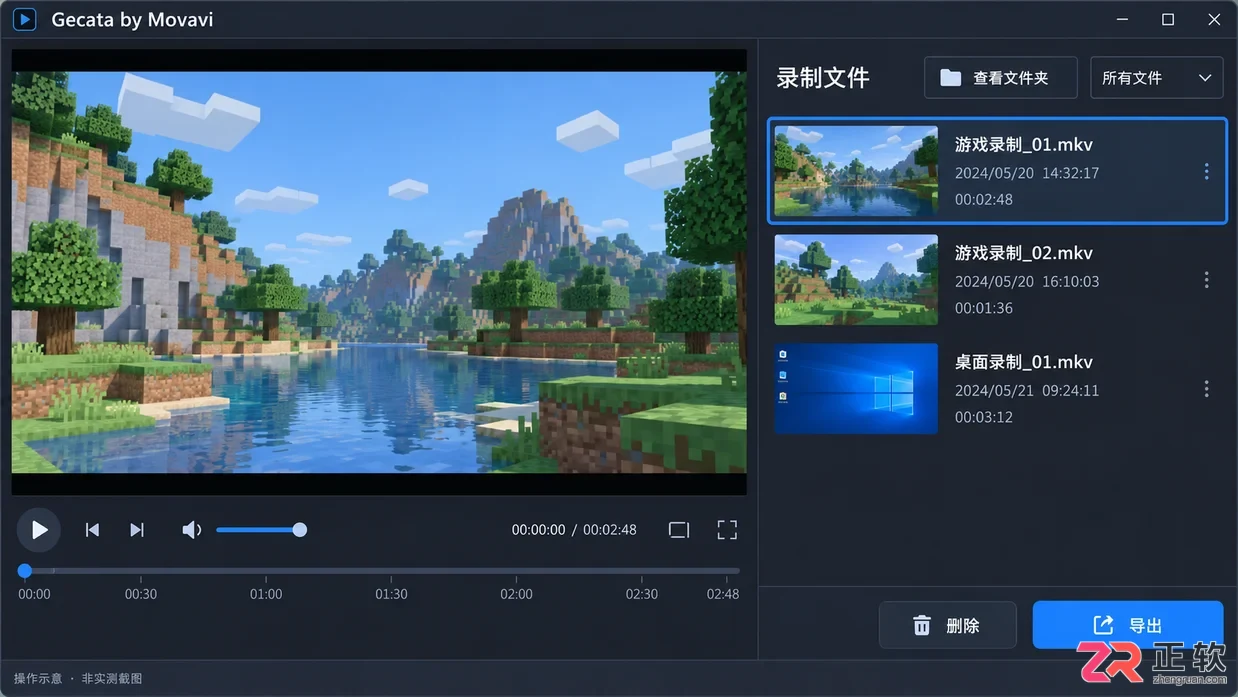Click the 00:01:36 duration text
The image size is (1238, 697).
point(983,308)
